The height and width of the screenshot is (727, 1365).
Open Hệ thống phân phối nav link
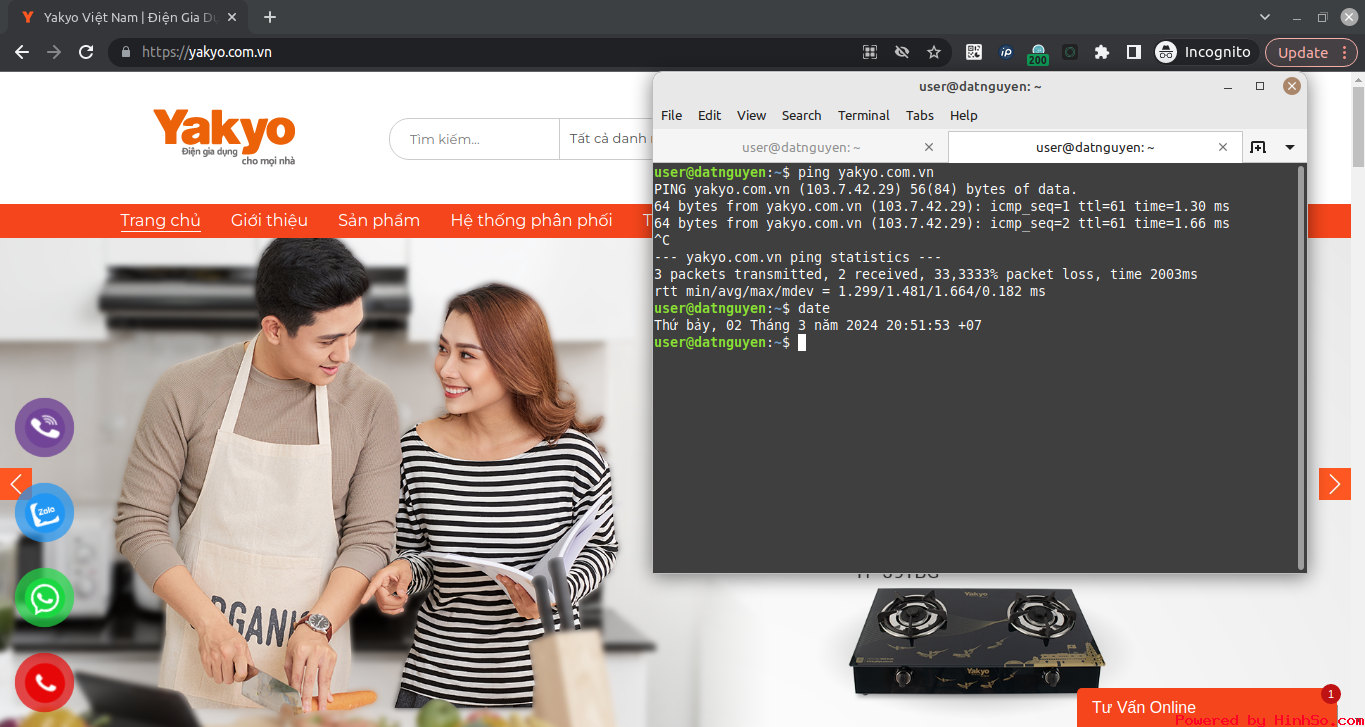pos(531,220)
